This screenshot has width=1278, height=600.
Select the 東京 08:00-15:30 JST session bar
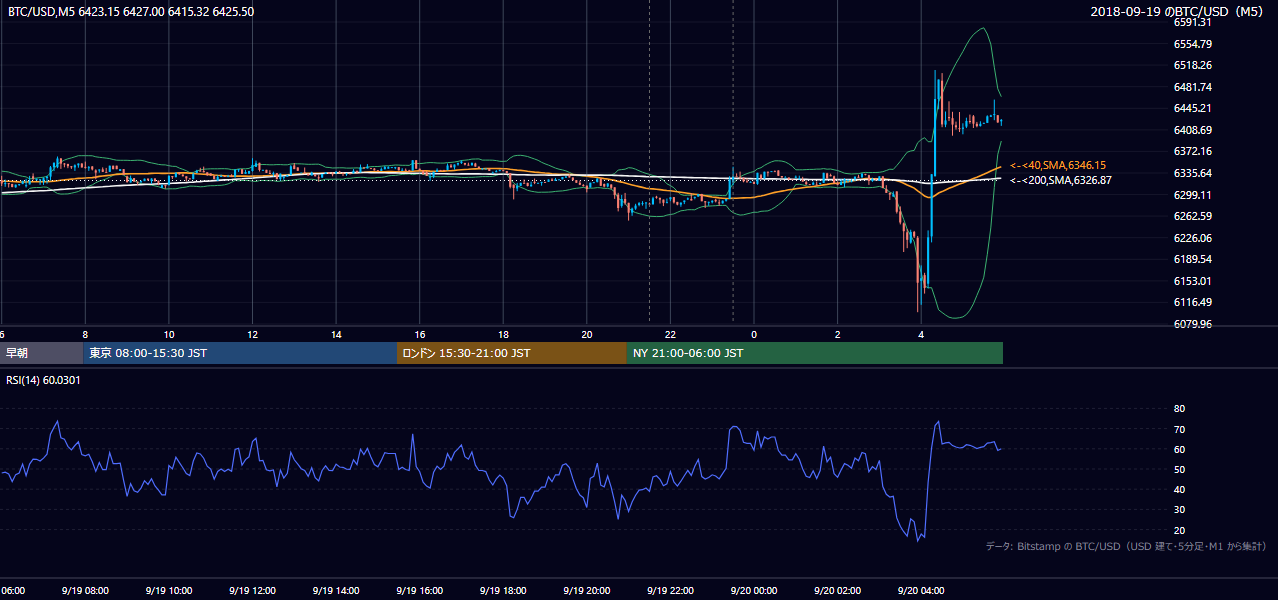tap(240, 353)
